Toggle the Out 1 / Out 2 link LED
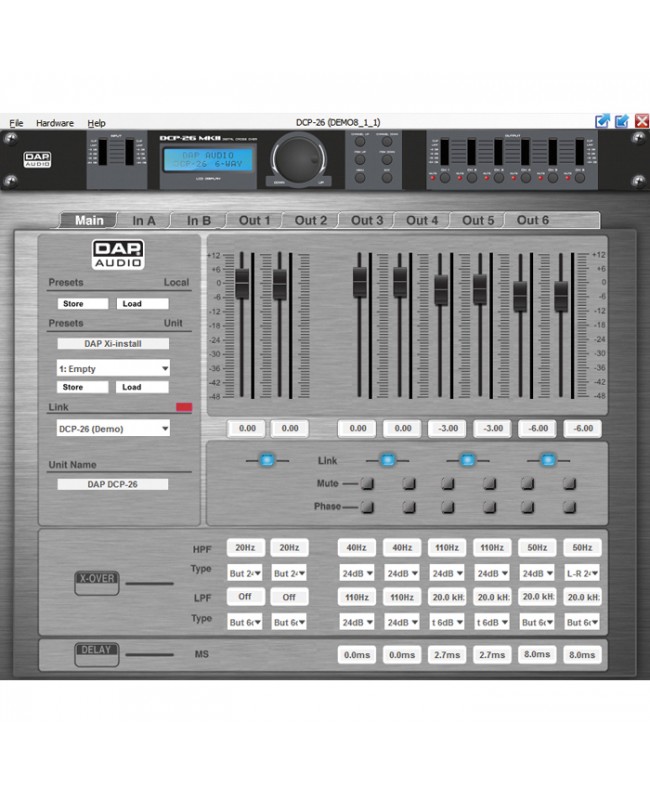This screenshot has width=650, height=794. (387, 460)
